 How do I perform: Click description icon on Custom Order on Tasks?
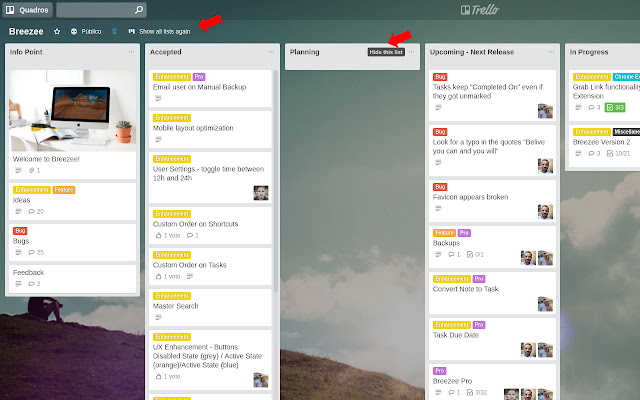(x=190, y=276)
